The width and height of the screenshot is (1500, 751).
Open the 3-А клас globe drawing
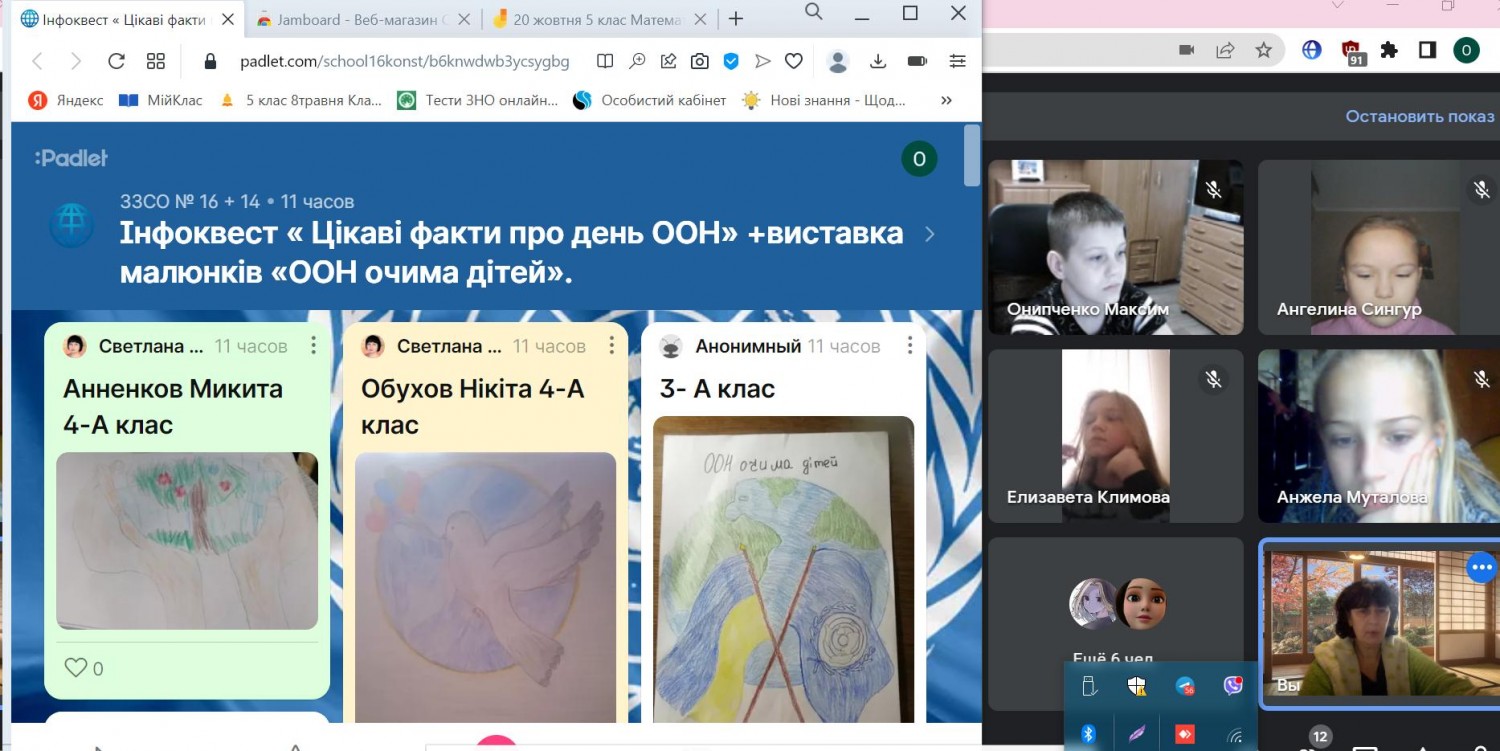[x=784, y=569]
